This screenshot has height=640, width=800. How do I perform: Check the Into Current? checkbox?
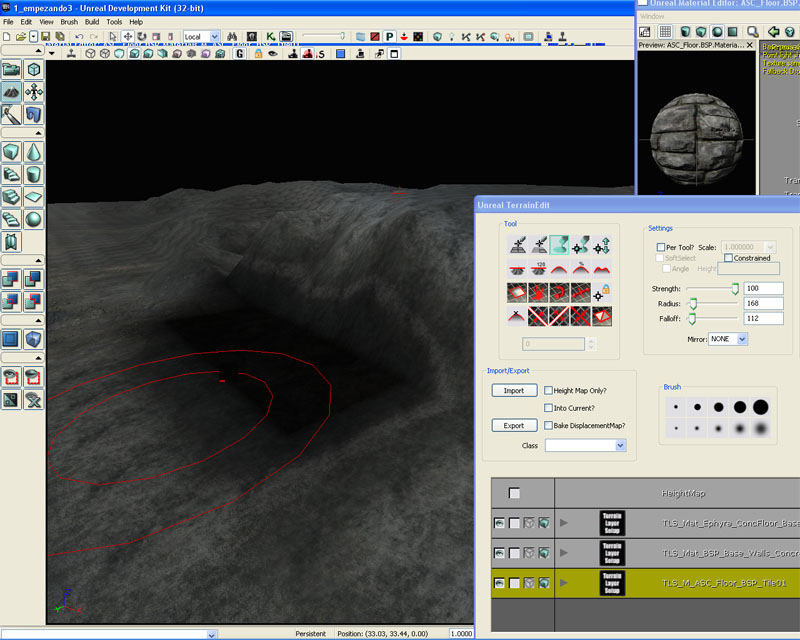tap(548, 408)
